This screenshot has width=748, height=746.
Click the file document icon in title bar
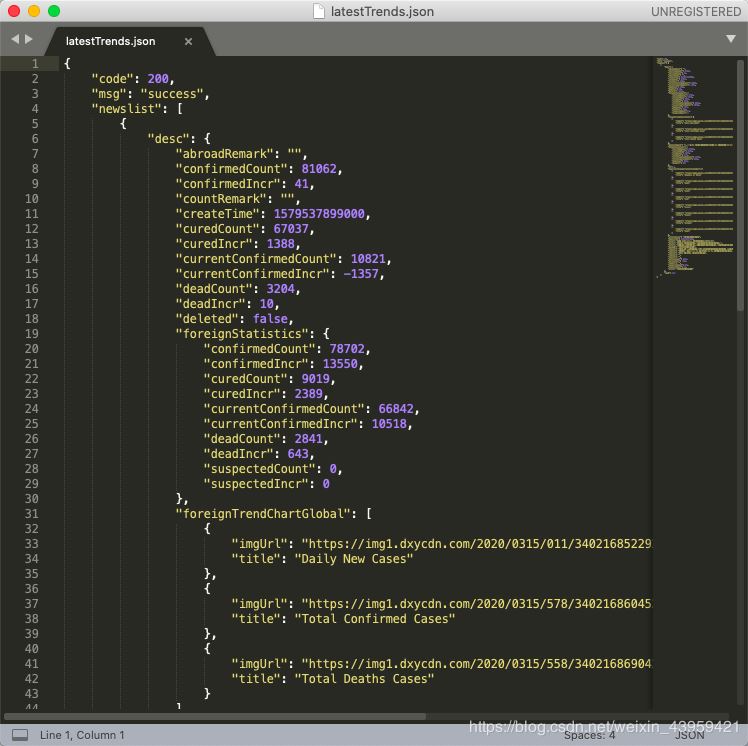pyautogui.click(x=319, y=11)
